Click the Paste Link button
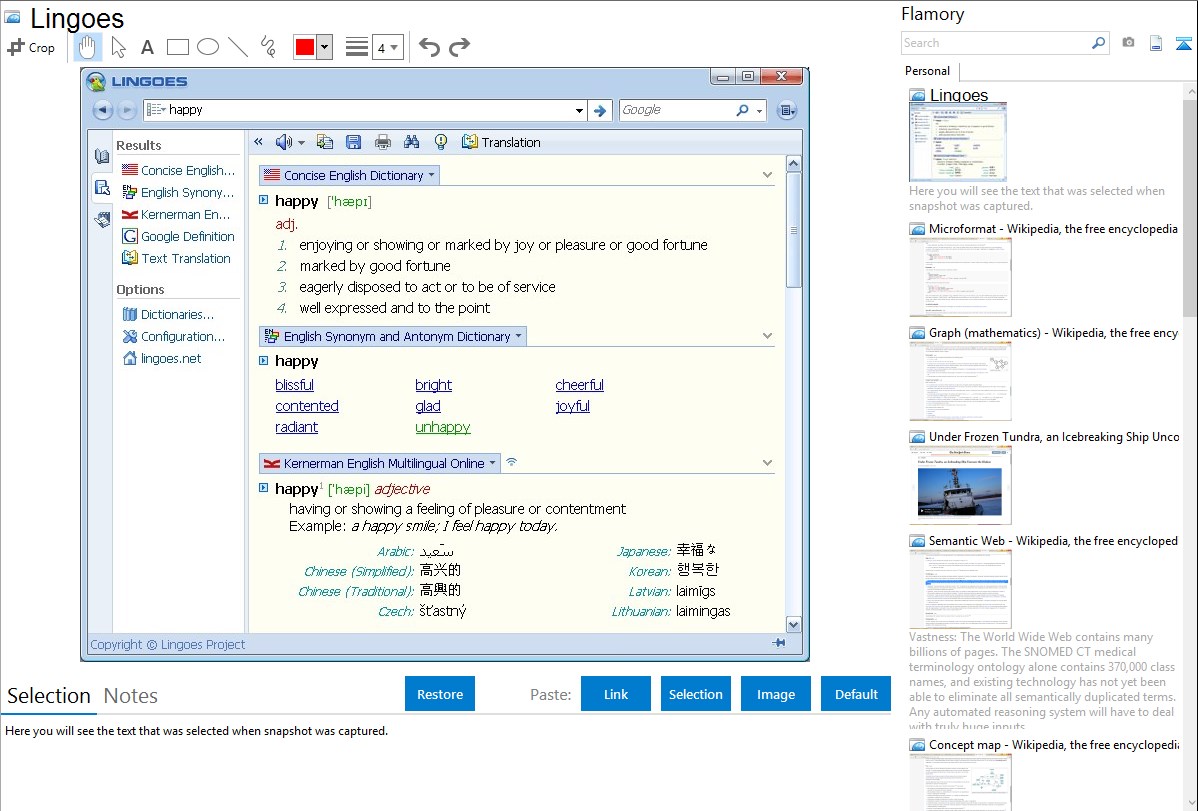This screenshot has width=1198, height=811. coord(616,694)
